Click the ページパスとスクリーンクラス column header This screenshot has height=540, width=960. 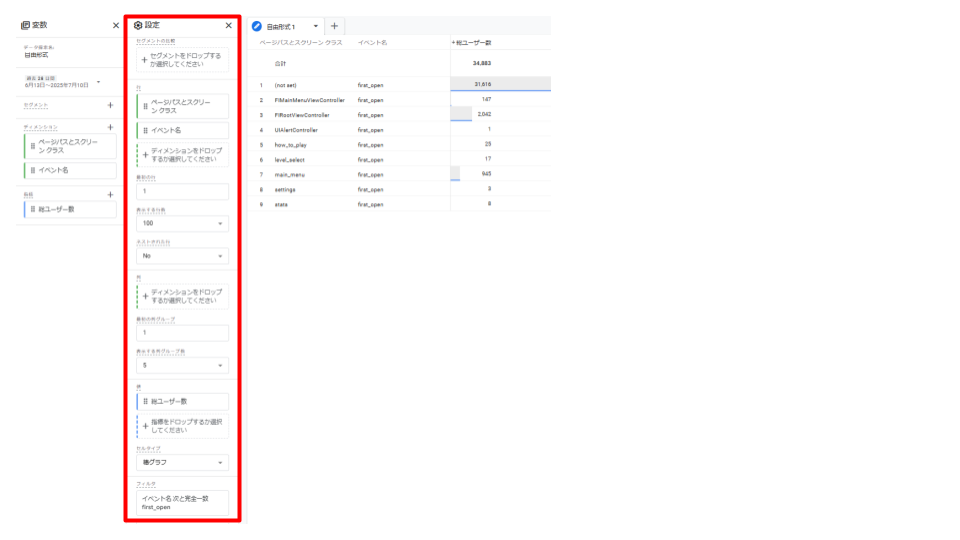(x=301, y=43)
